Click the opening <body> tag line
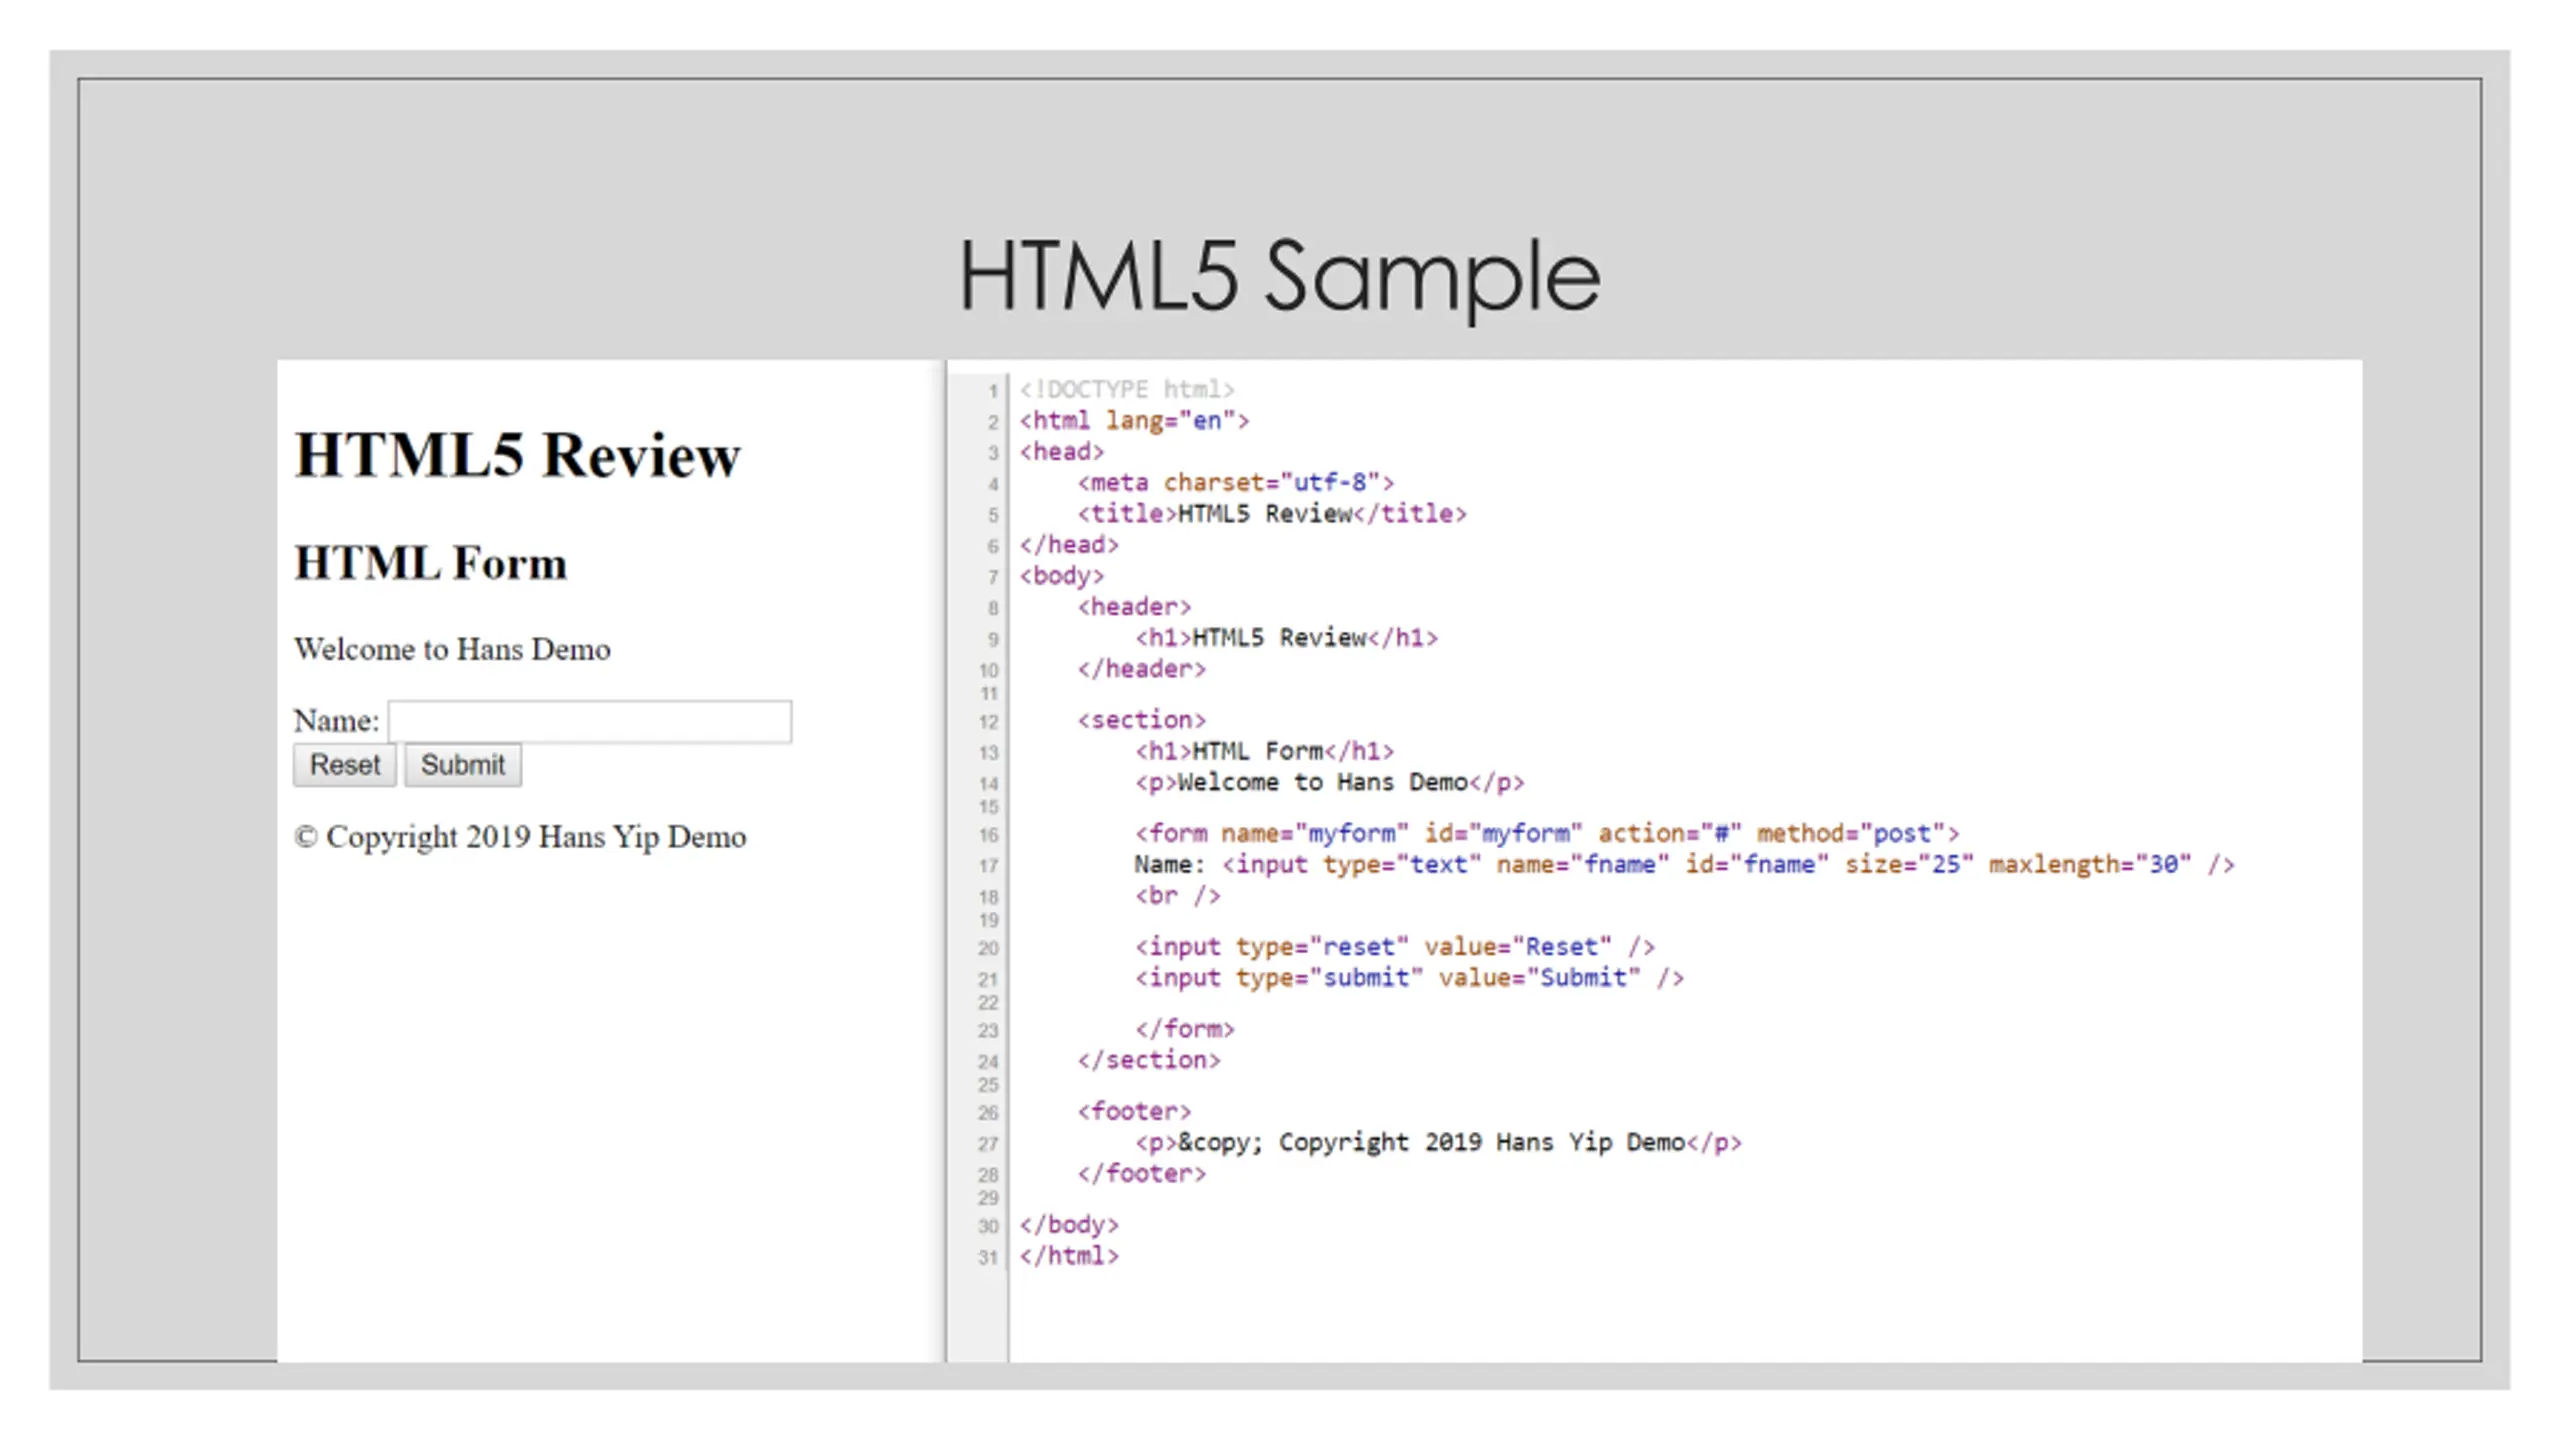2560x1440 pixels. click(x=1061, y=575)
